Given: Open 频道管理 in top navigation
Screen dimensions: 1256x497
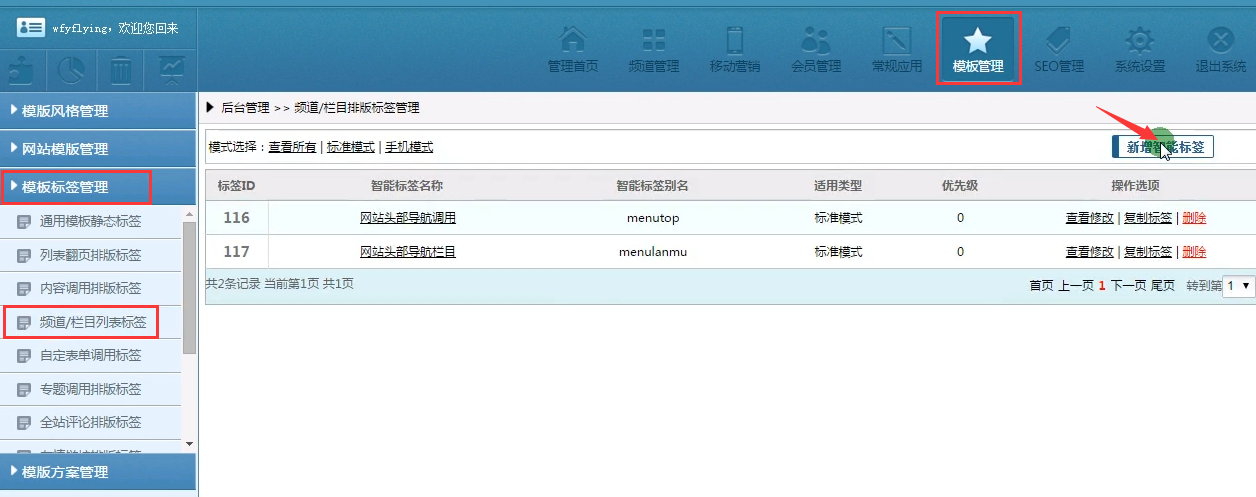Looking at the screenshot, I should (653, 49).
